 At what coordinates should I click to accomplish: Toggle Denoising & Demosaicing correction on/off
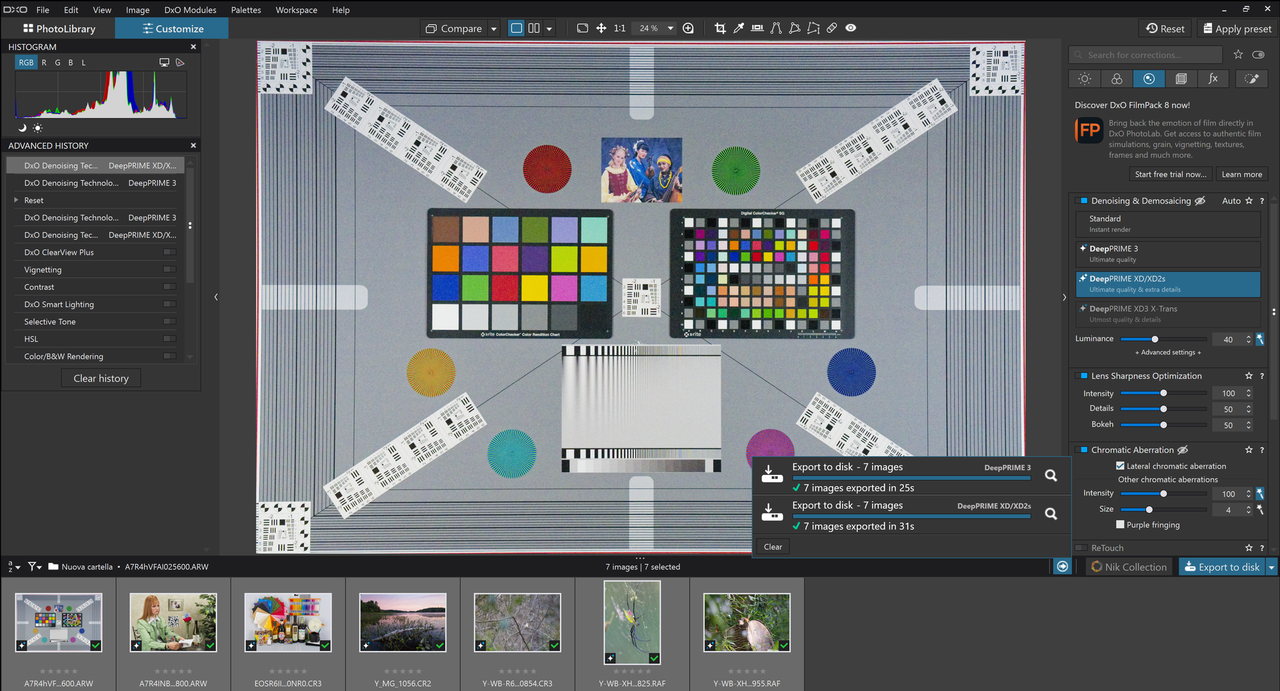1083,201
